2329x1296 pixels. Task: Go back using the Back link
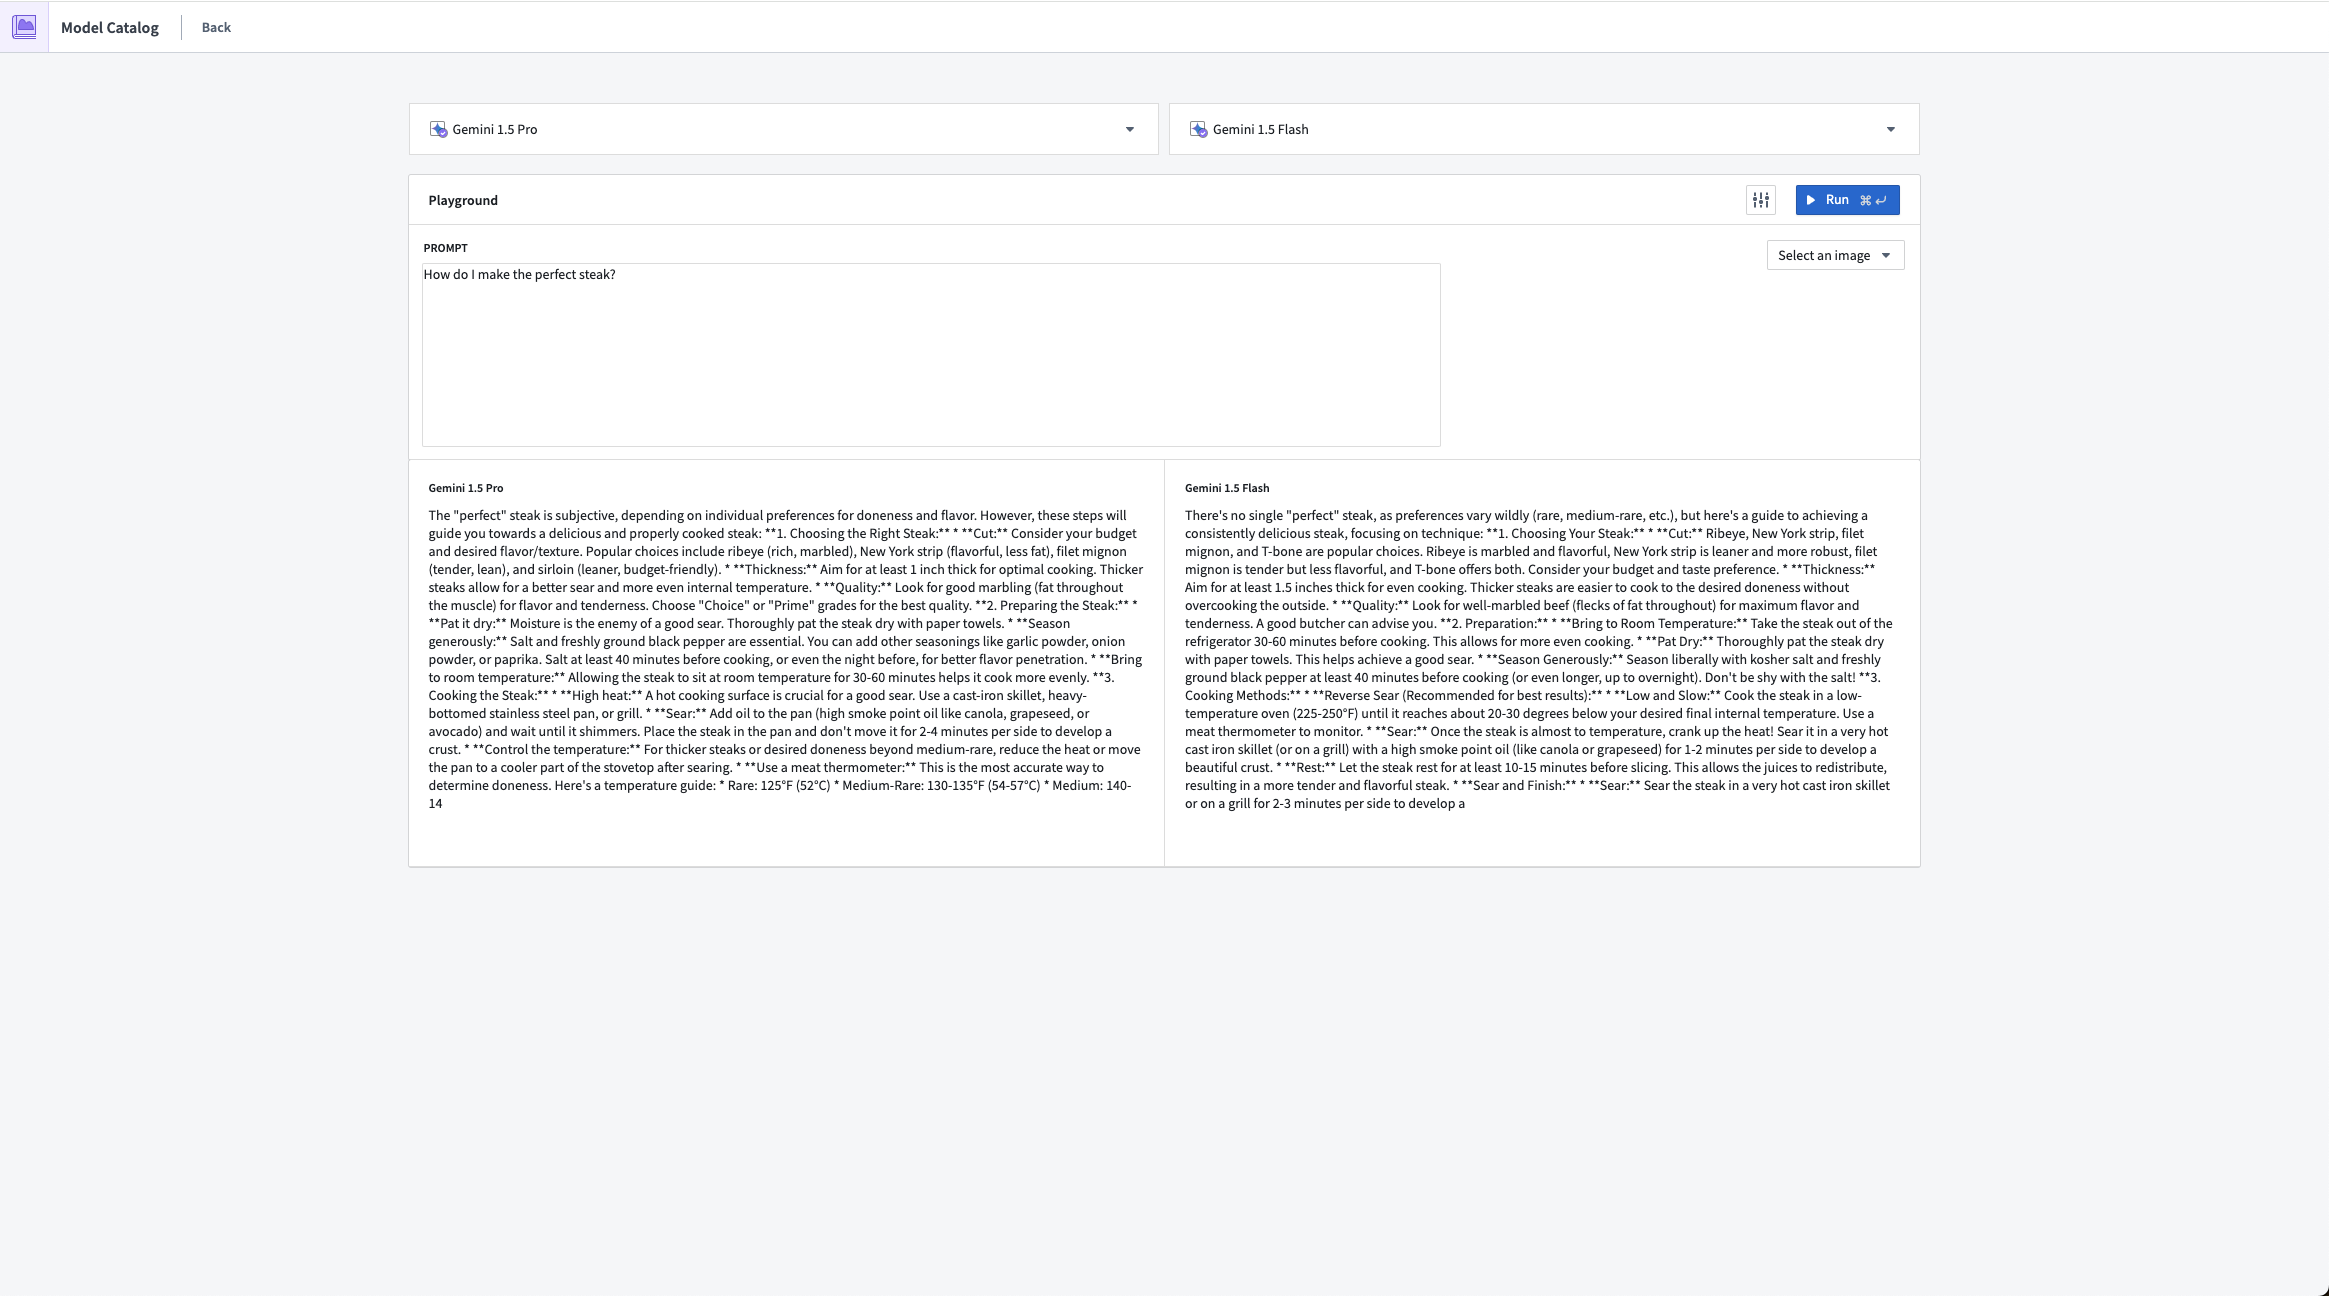coord(216,27)
